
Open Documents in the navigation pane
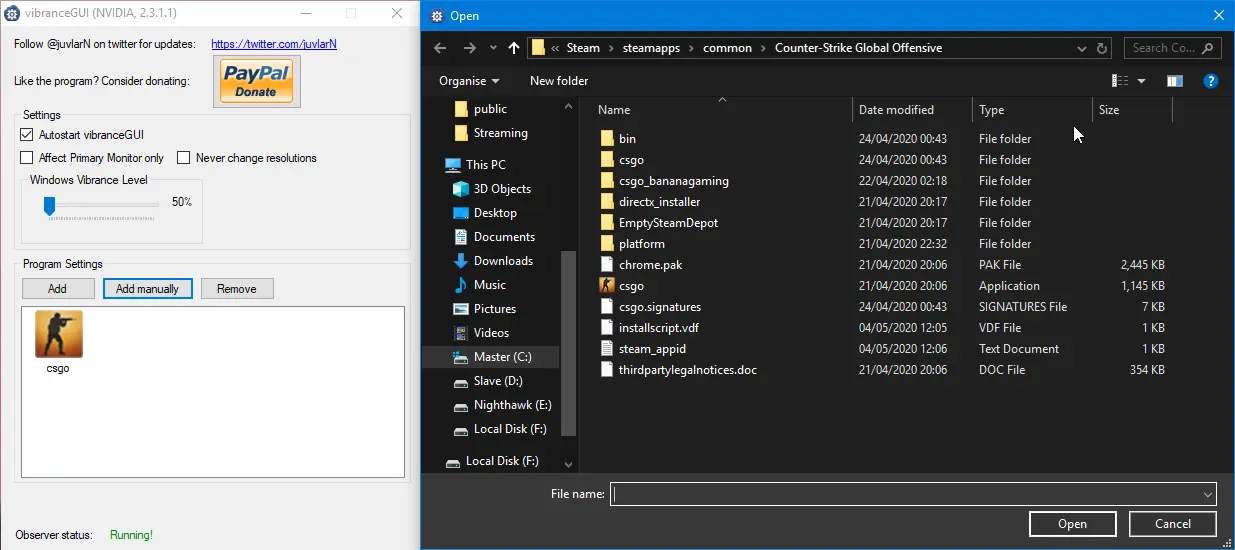[504, 237]
